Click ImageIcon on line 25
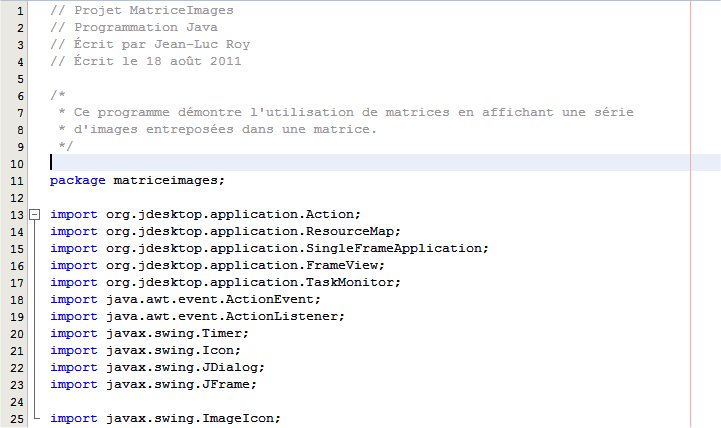Viewport: 721px width, 428px height. point(237,418)
